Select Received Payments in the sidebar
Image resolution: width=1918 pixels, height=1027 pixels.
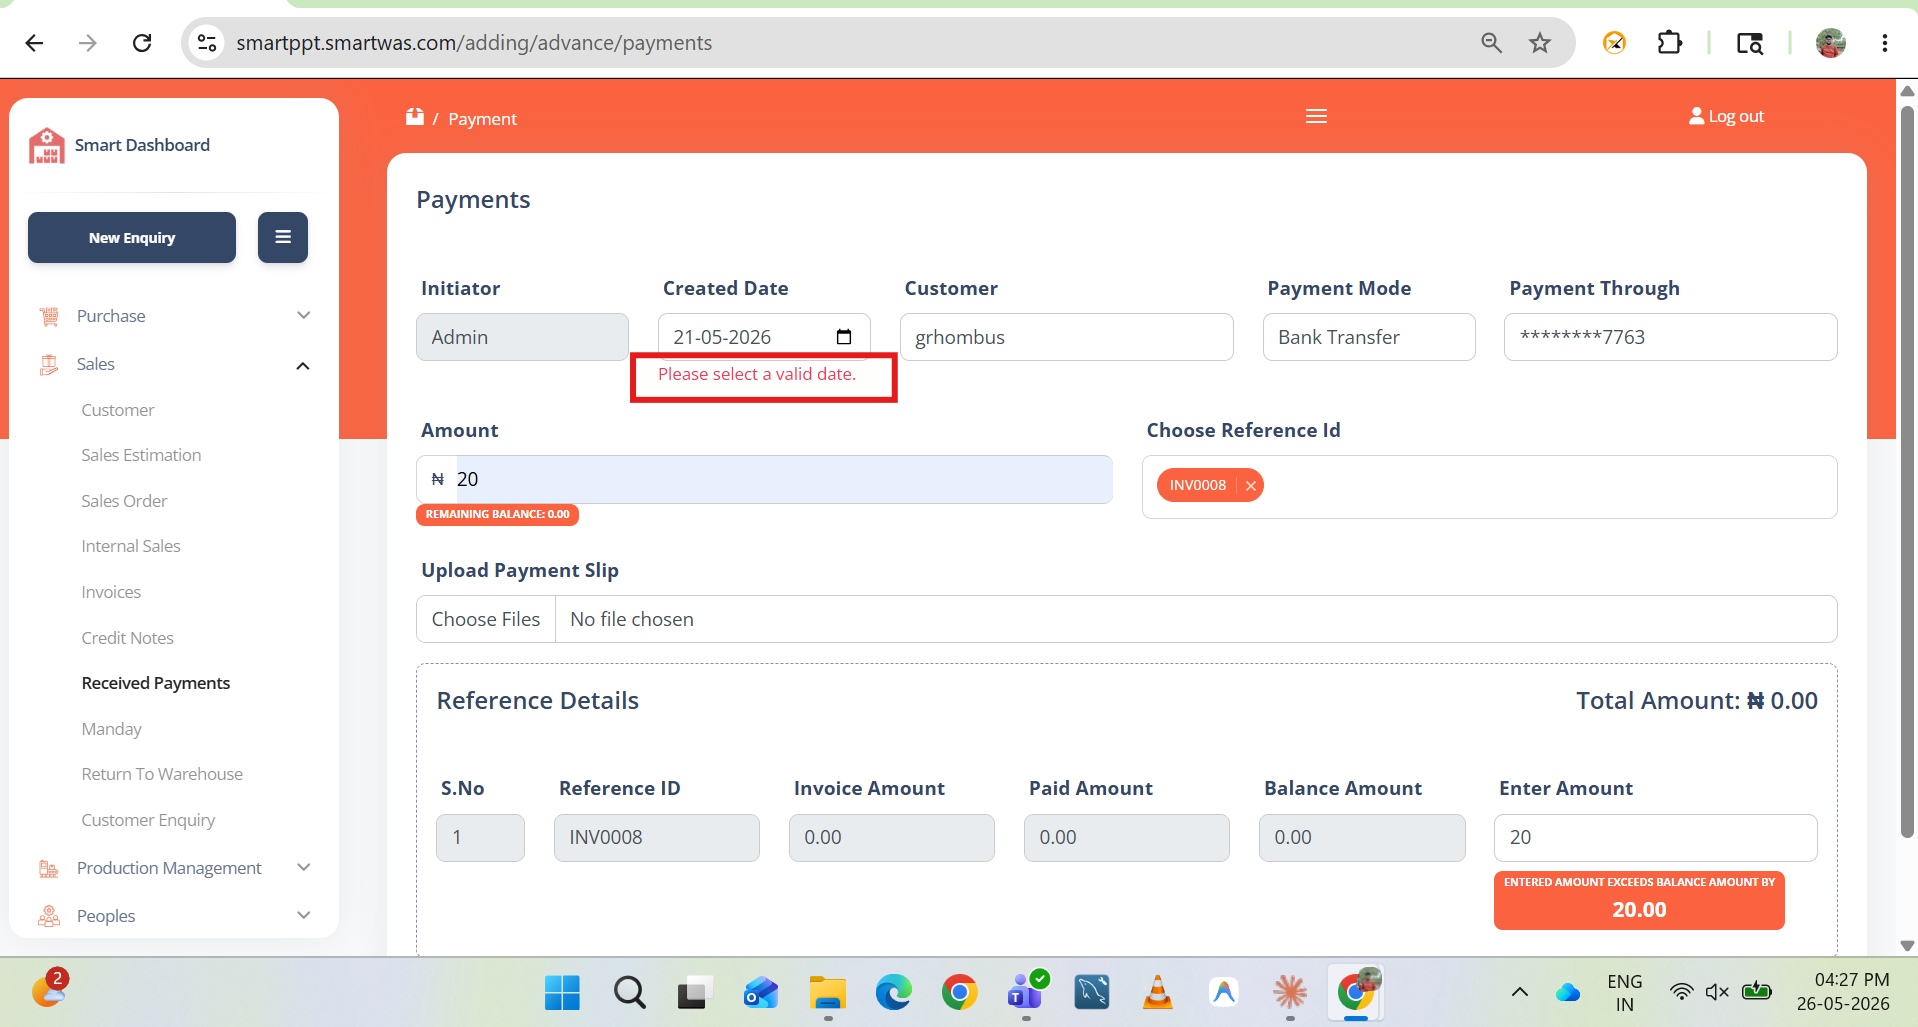(156, 683)
